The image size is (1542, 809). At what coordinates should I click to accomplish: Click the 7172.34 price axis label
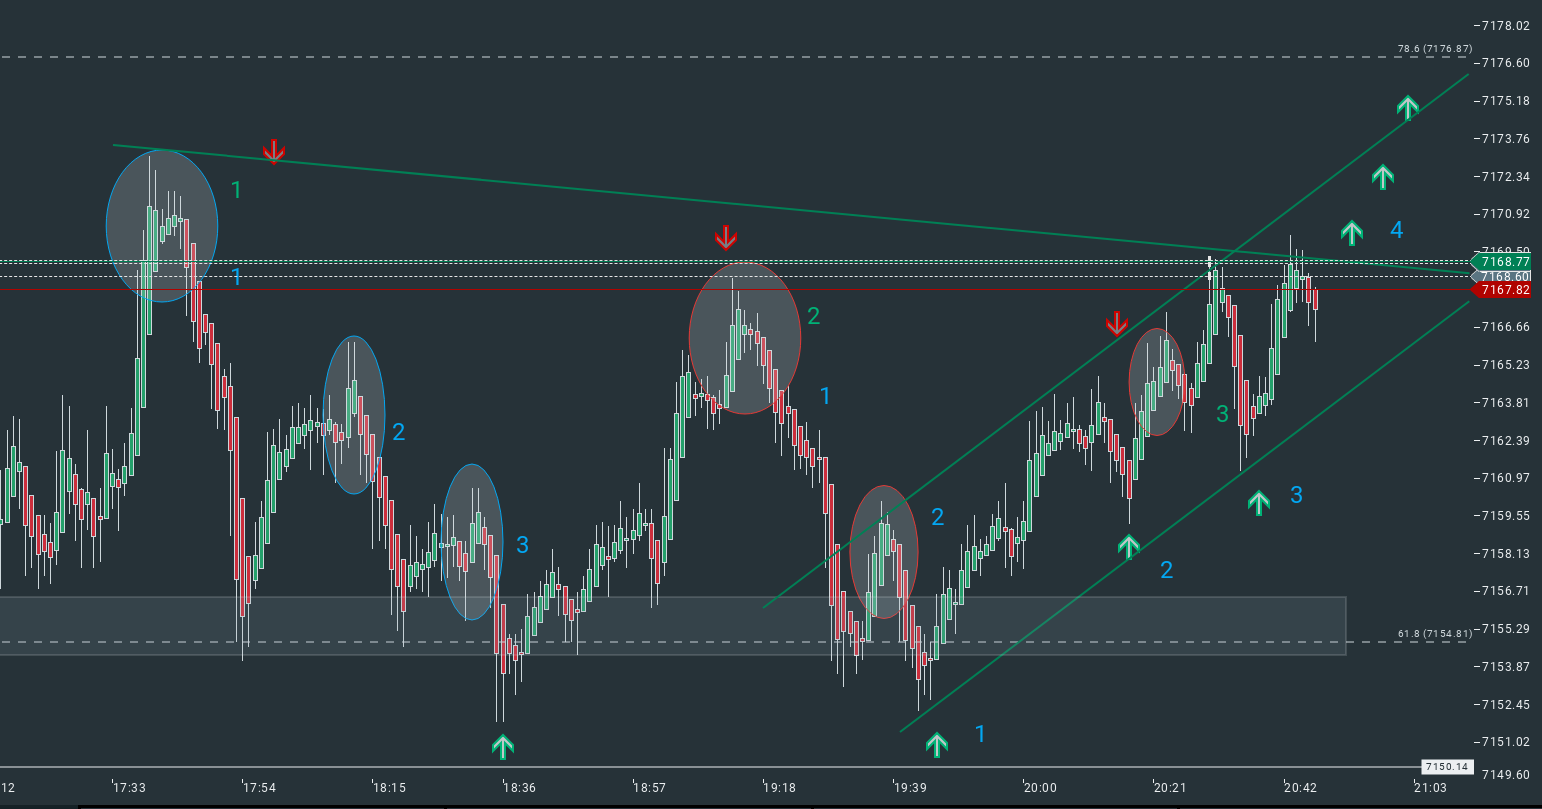coord(1508,177)
